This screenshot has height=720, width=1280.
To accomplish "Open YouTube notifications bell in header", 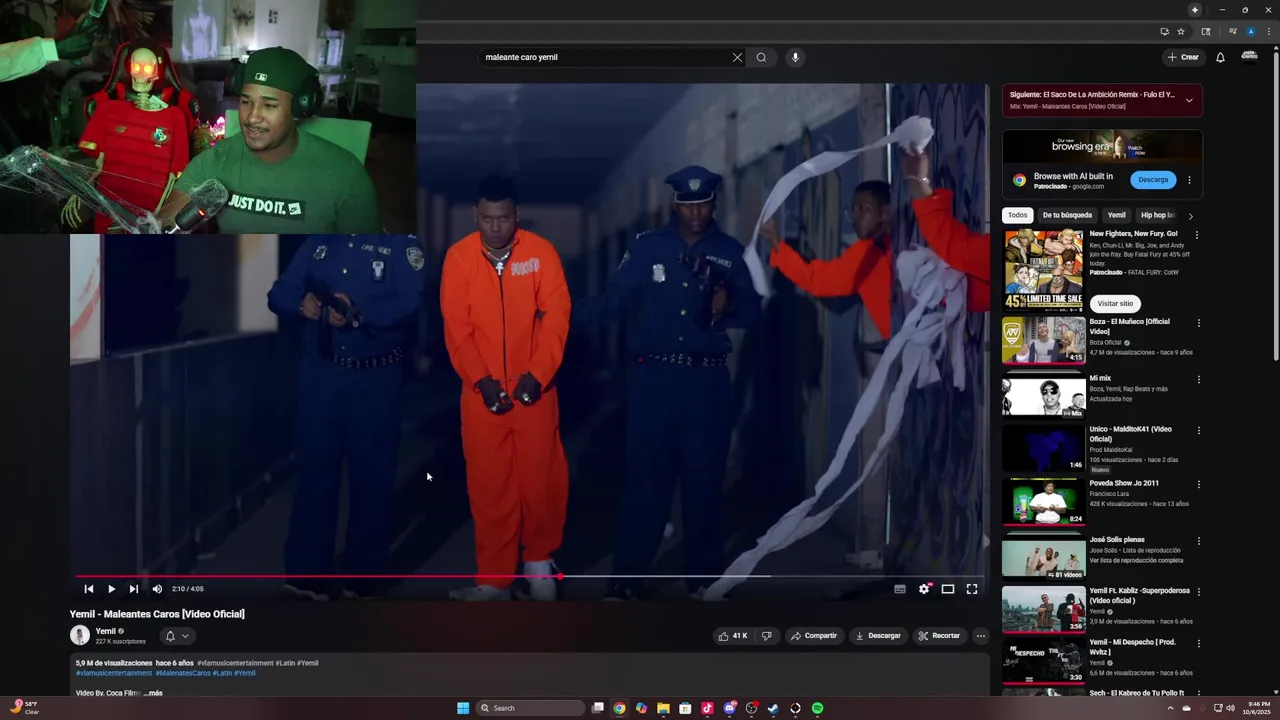I will pyautogui.click(x=1220, y=57).
